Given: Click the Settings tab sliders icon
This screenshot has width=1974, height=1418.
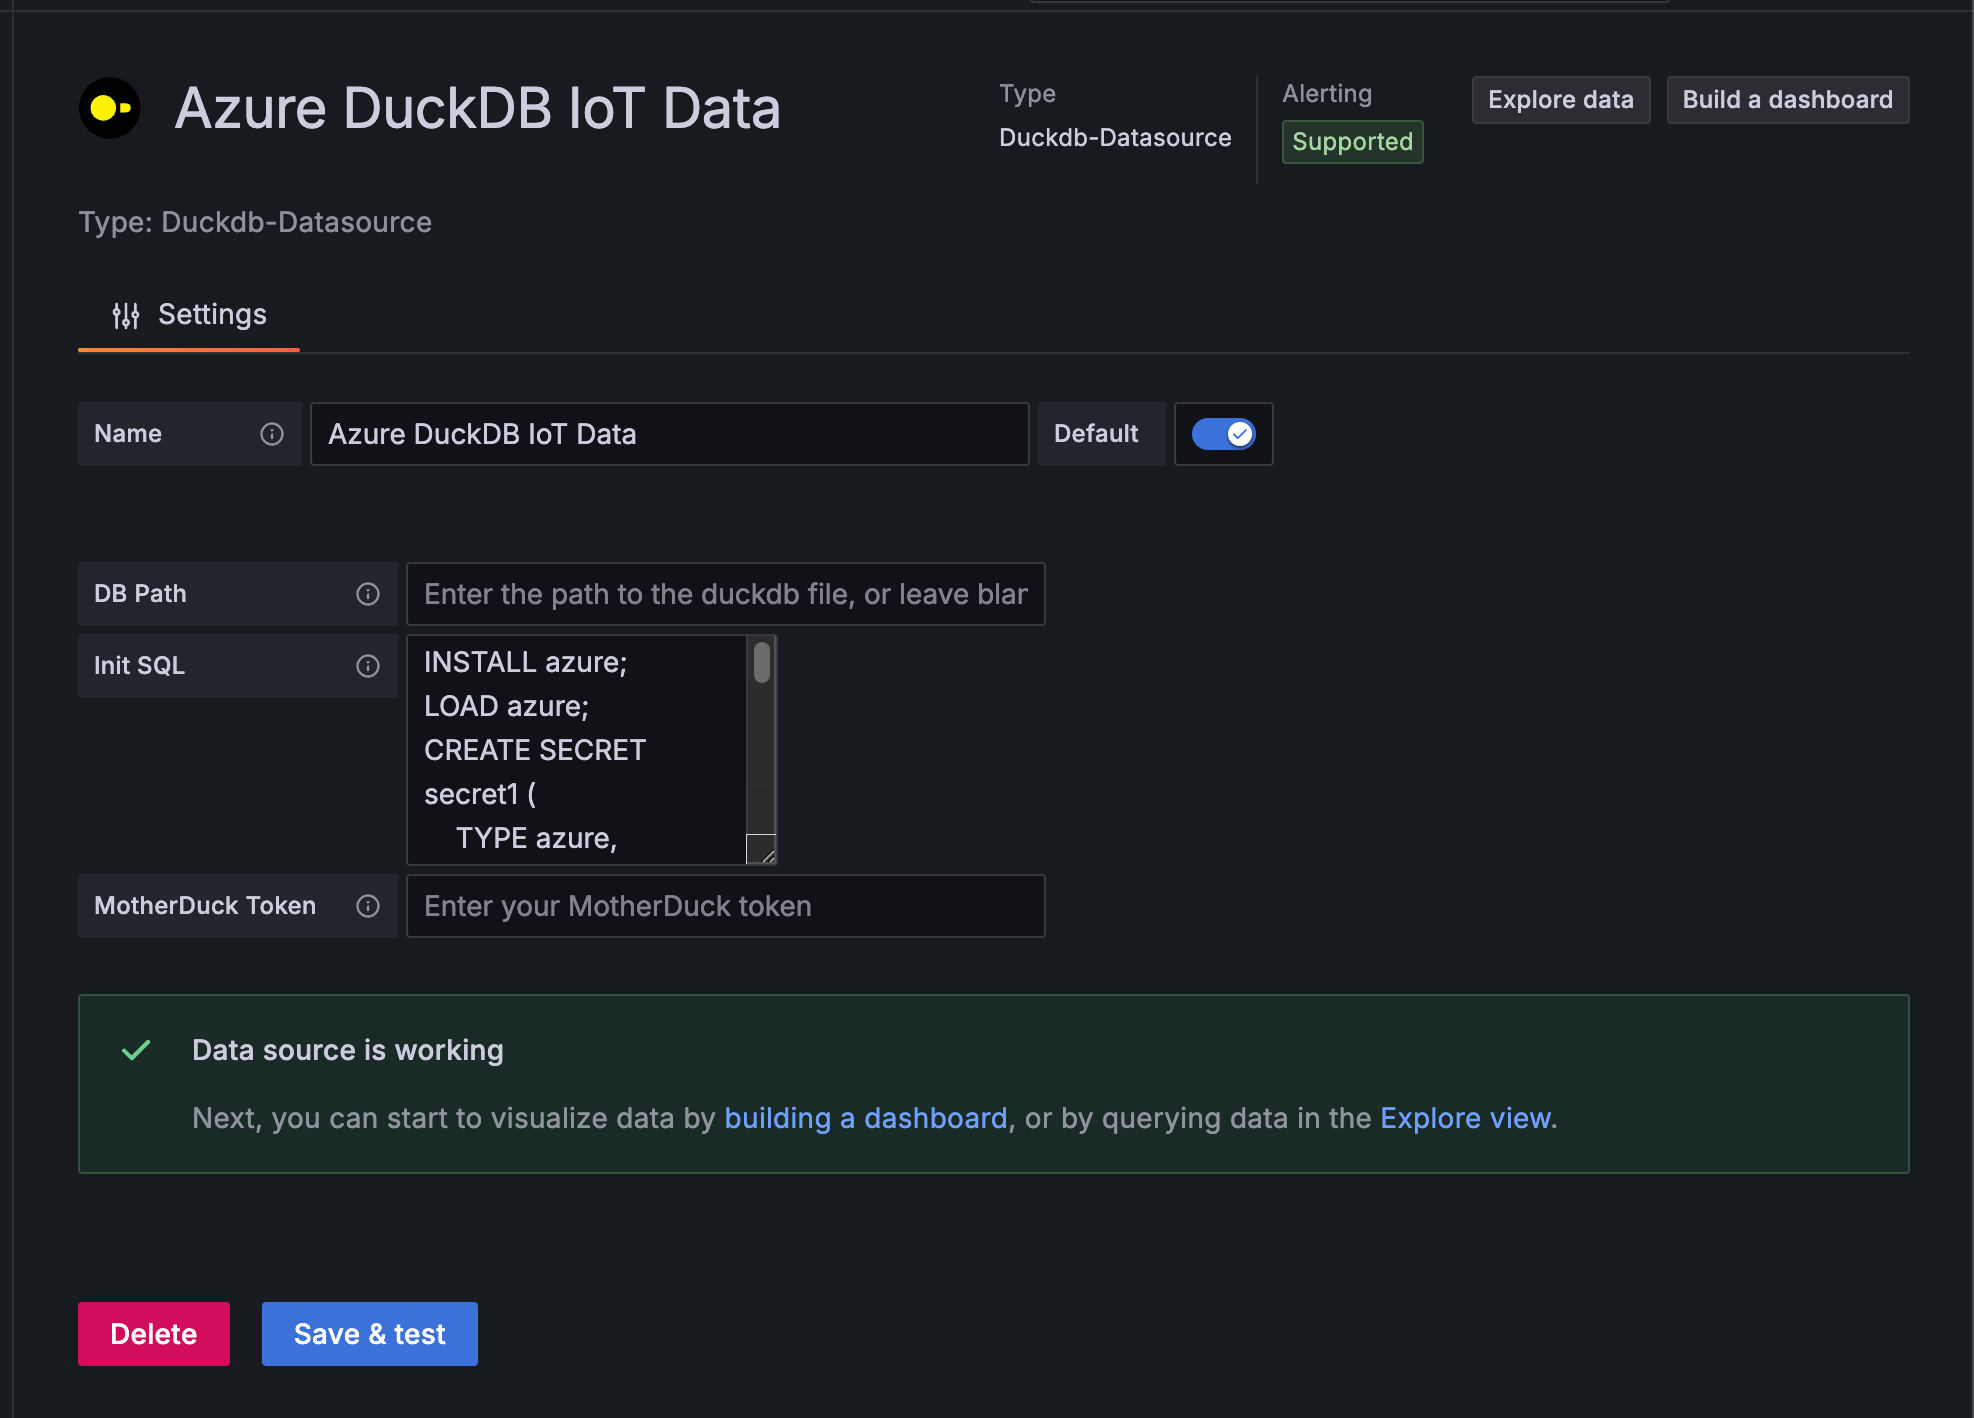Looking at the screenshot, I should [126, 316].
